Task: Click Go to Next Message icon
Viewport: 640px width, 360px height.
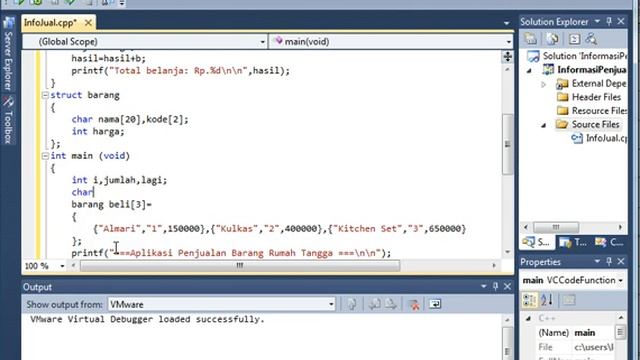Action: (x=391, y=304)
